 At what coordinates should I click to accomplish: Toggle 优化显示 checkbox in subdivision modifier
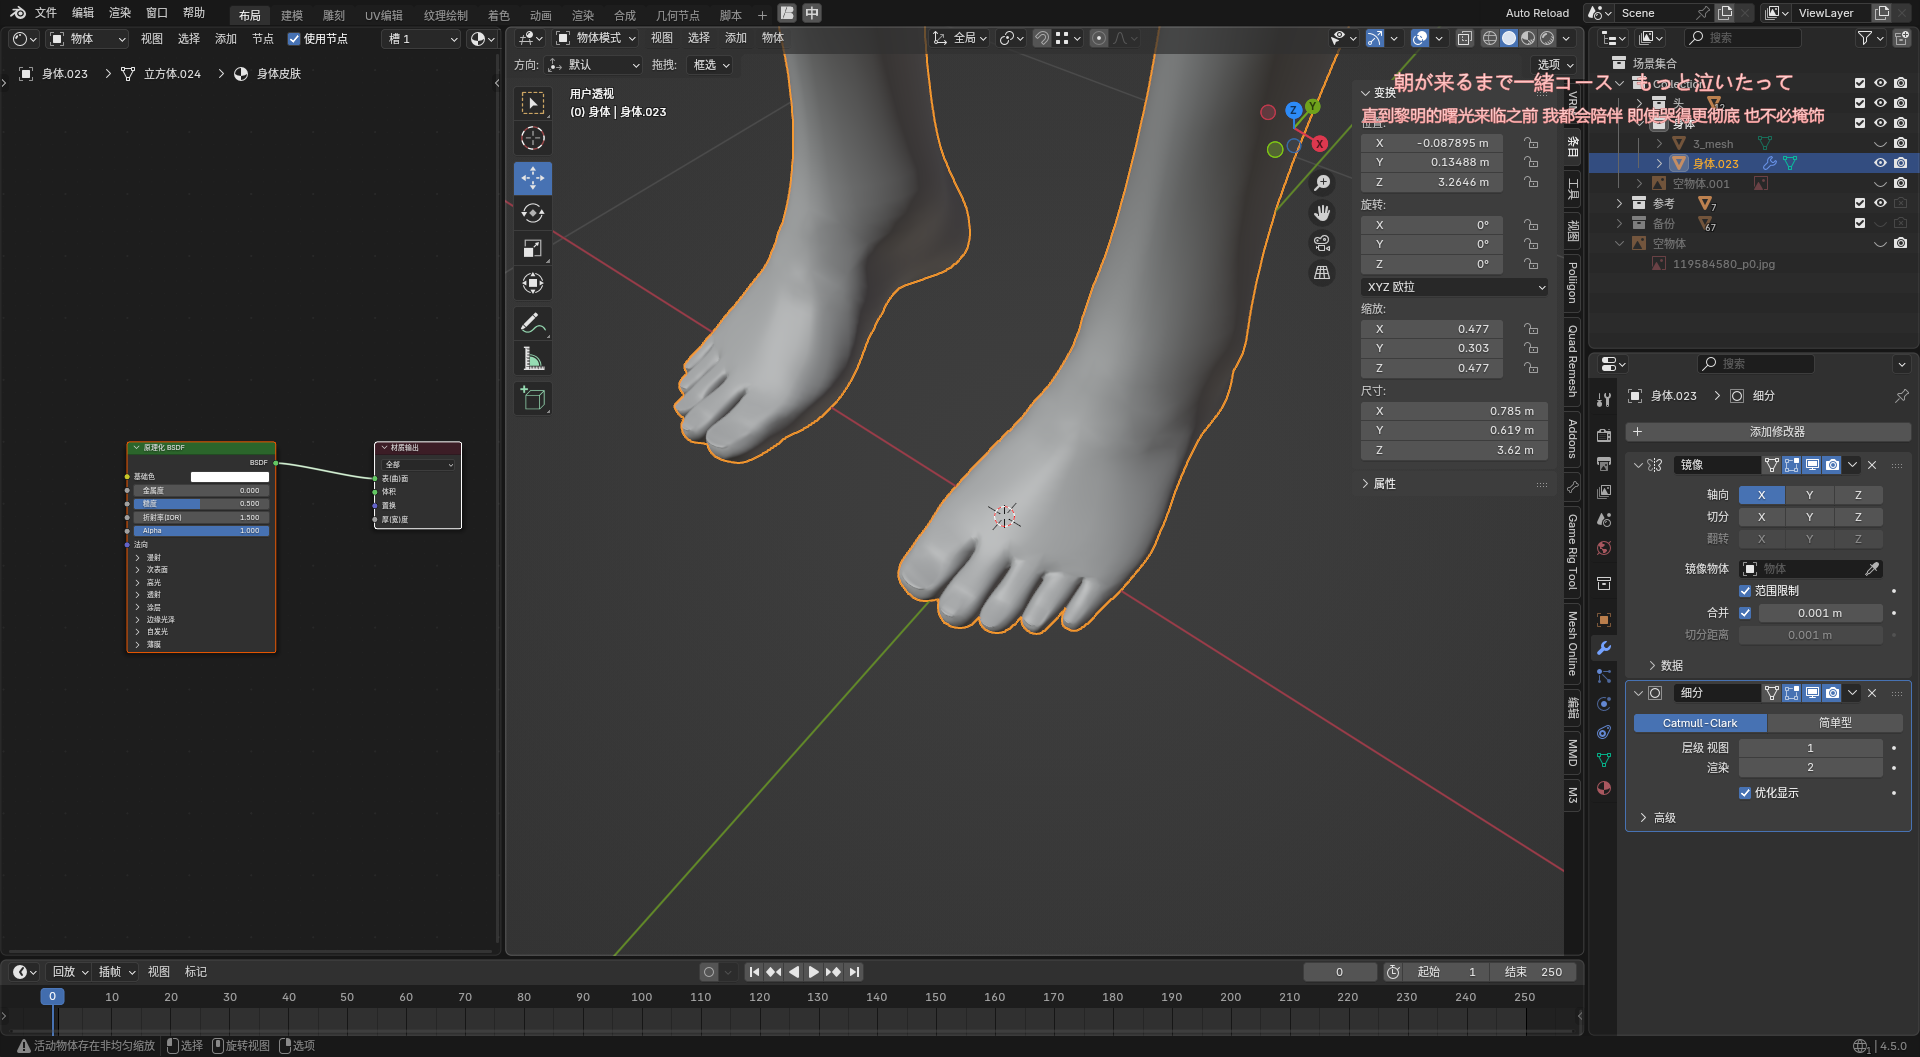[1745, 793]
